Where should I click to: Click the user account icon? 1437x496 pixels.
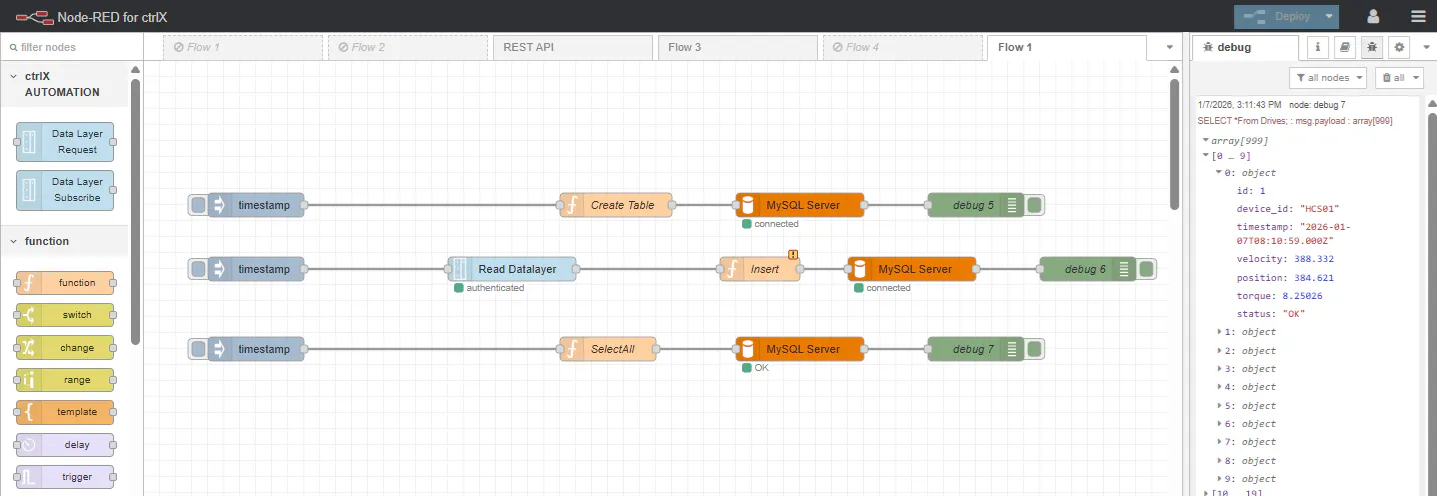tap(1373, 16)
